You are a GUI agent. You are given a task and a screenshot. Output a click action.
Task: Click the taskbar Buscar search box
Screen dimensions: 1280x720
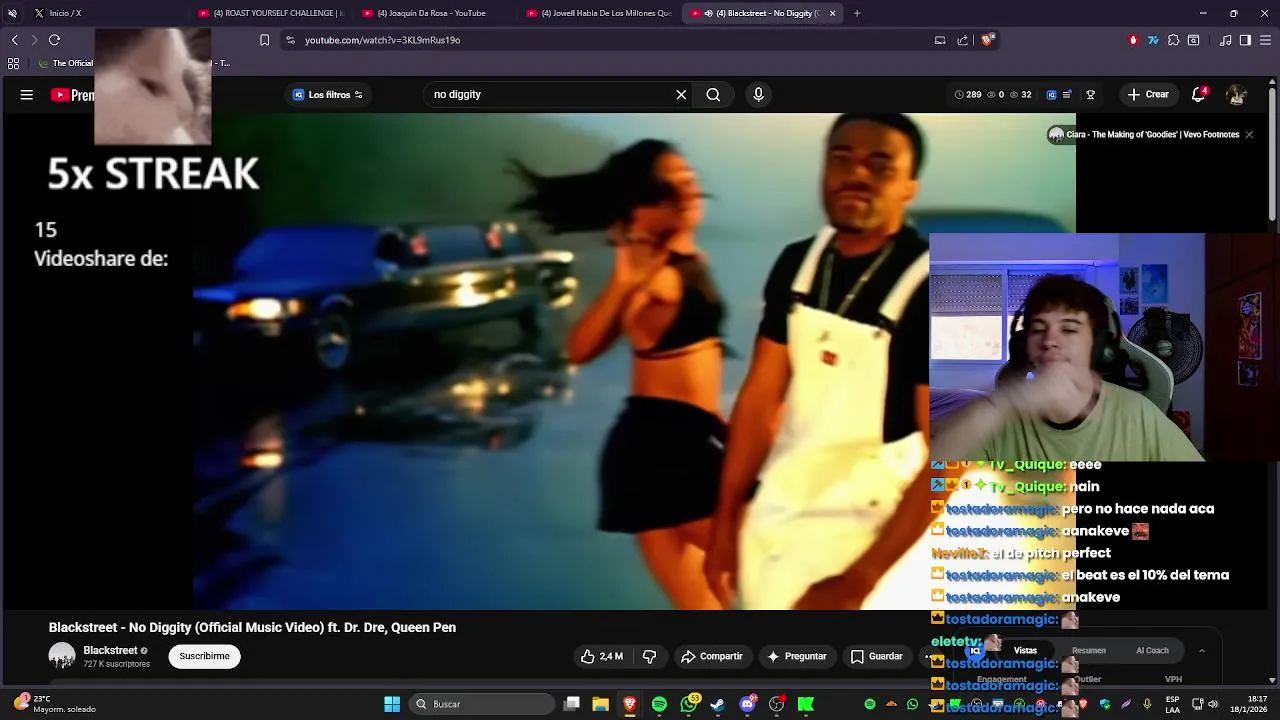484,704
